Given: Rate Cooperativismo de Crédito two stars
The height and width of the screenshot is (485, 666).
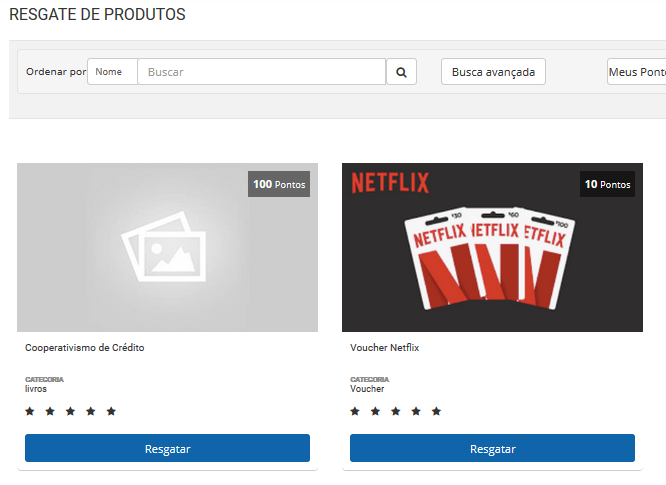Looking at the screenshot, I should pos(50,411).
